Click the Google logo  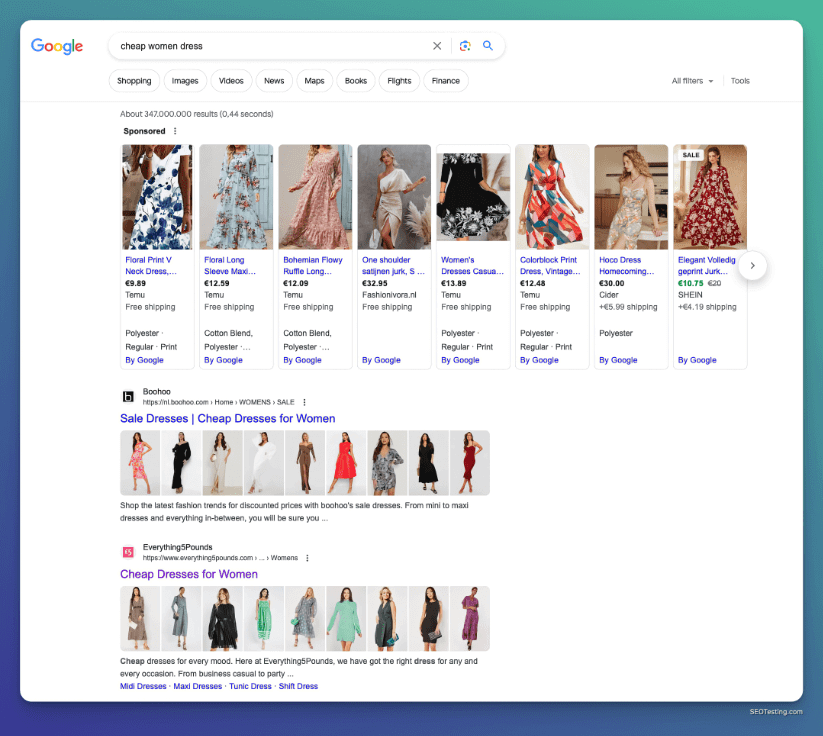tap(57, 46)
